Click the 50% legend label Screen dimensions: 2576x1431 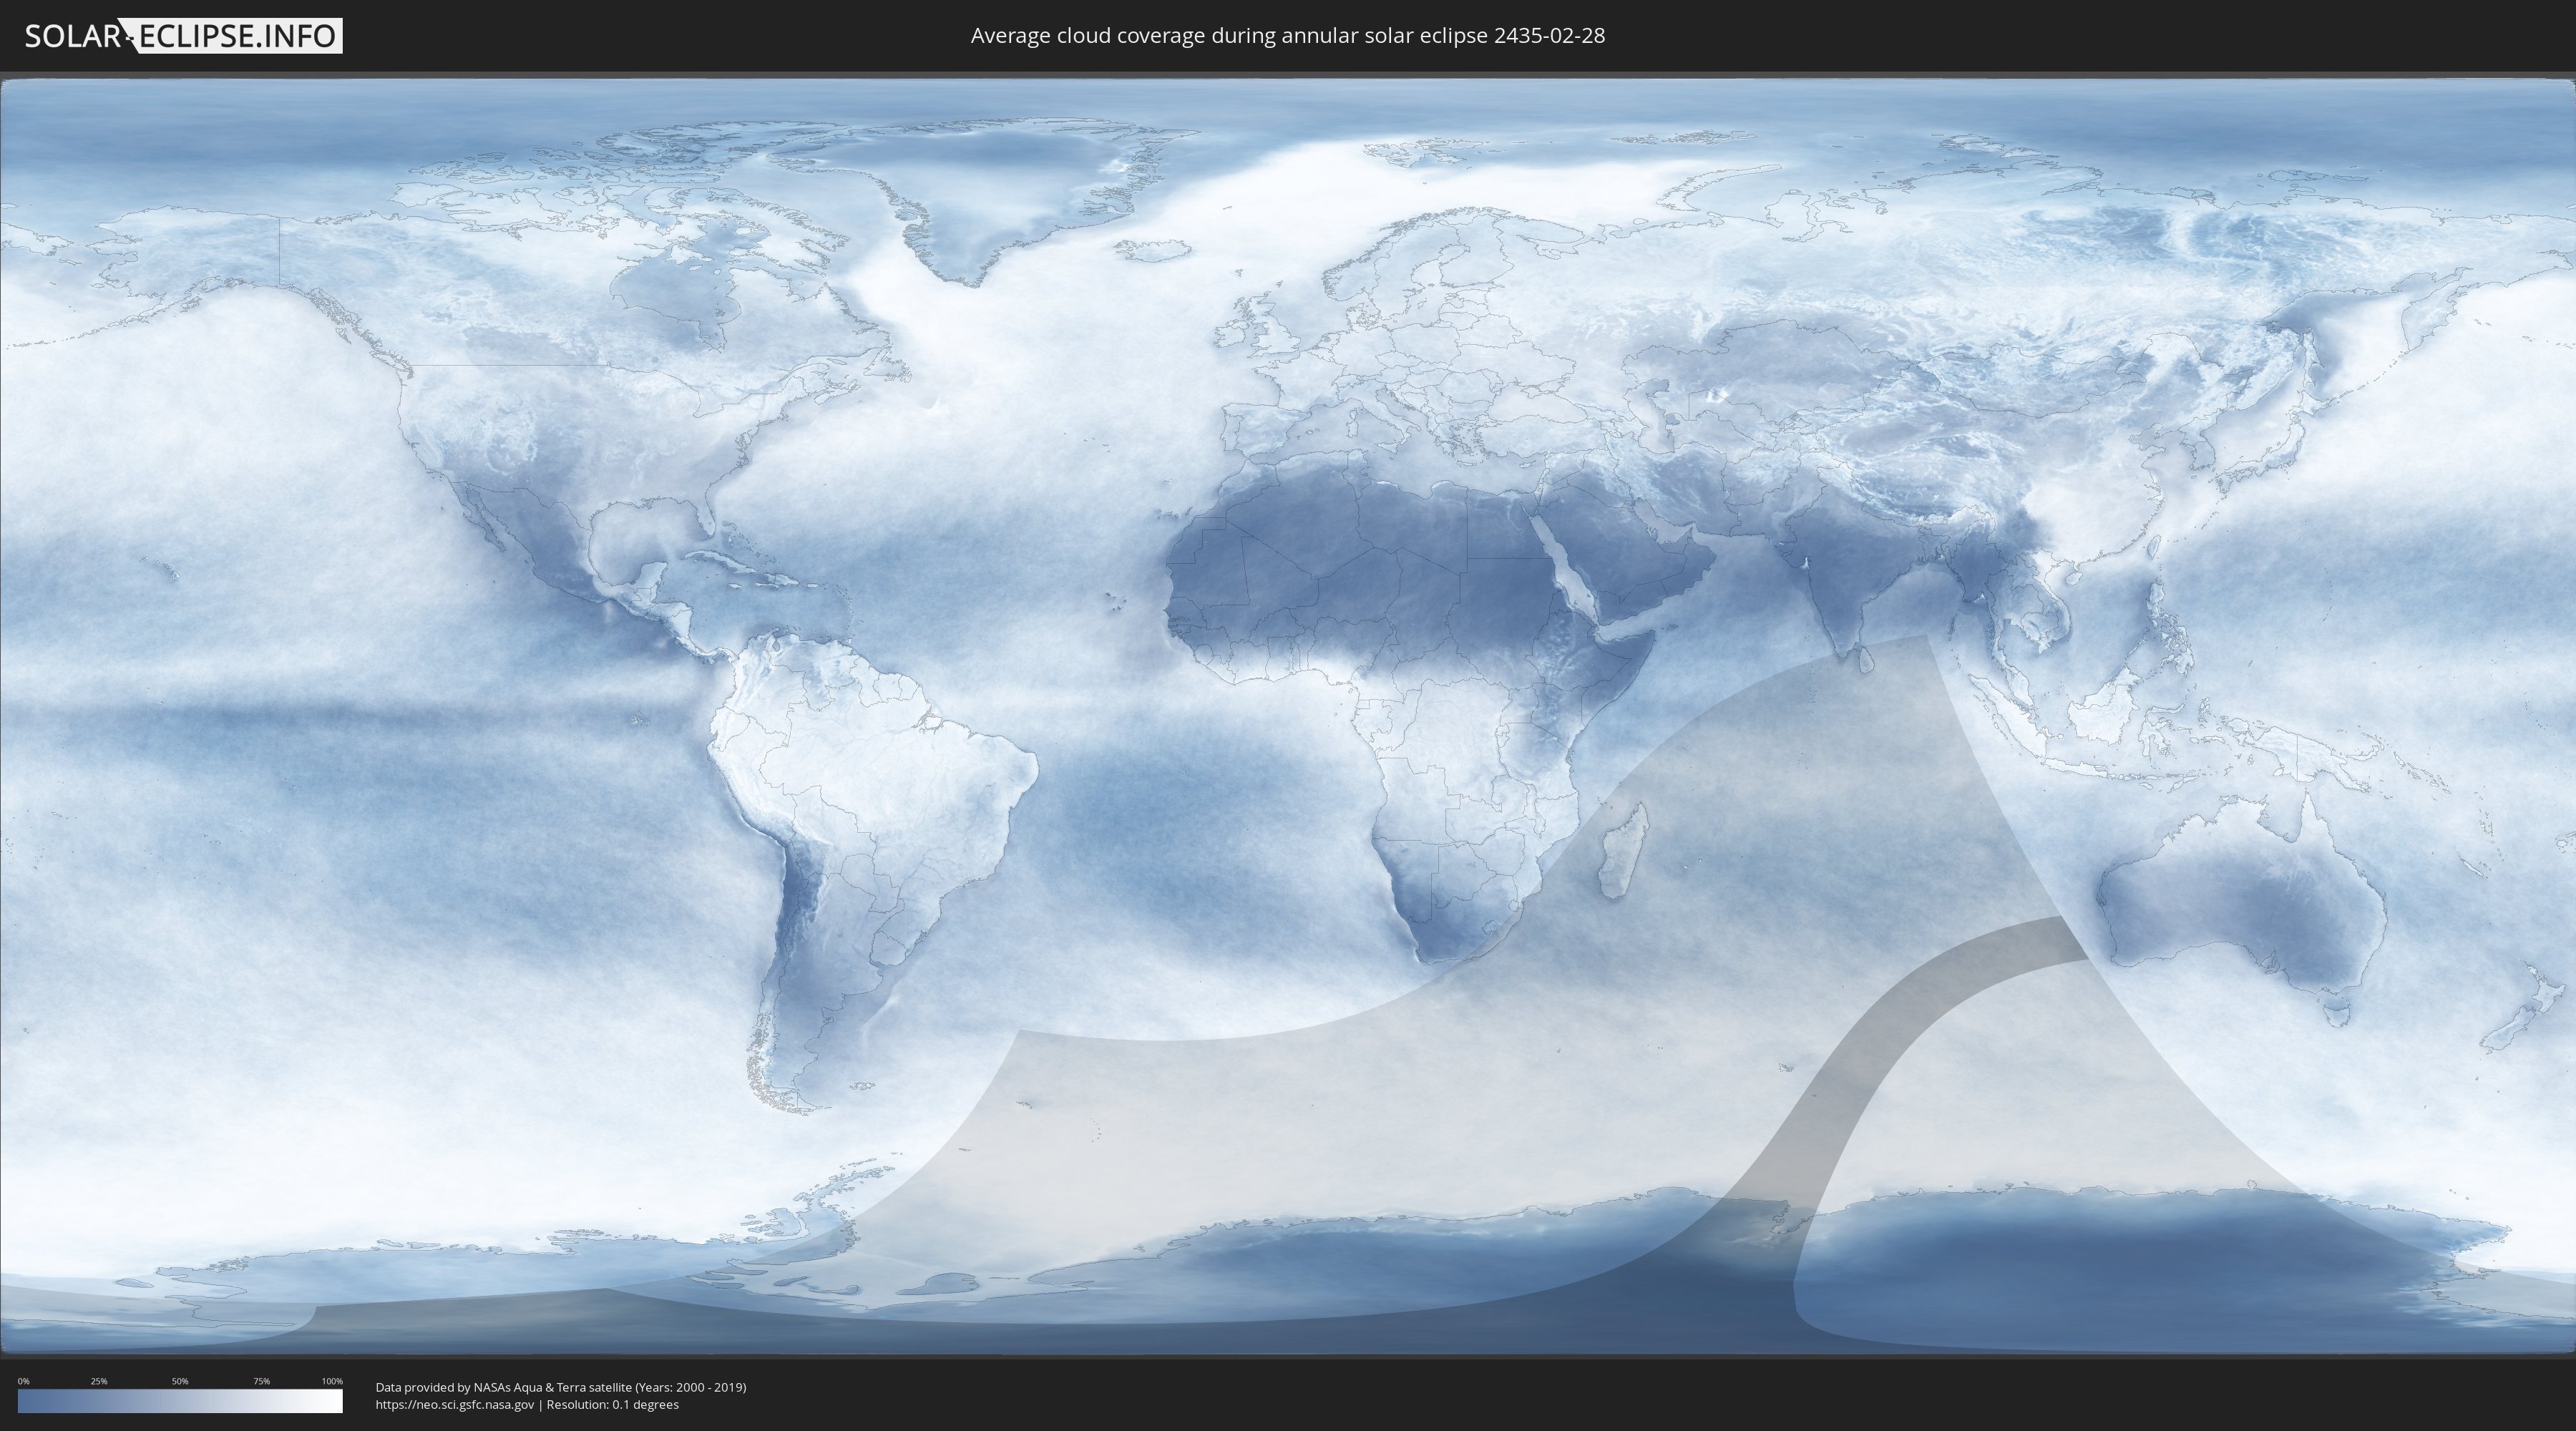(x=180, y=1381)
